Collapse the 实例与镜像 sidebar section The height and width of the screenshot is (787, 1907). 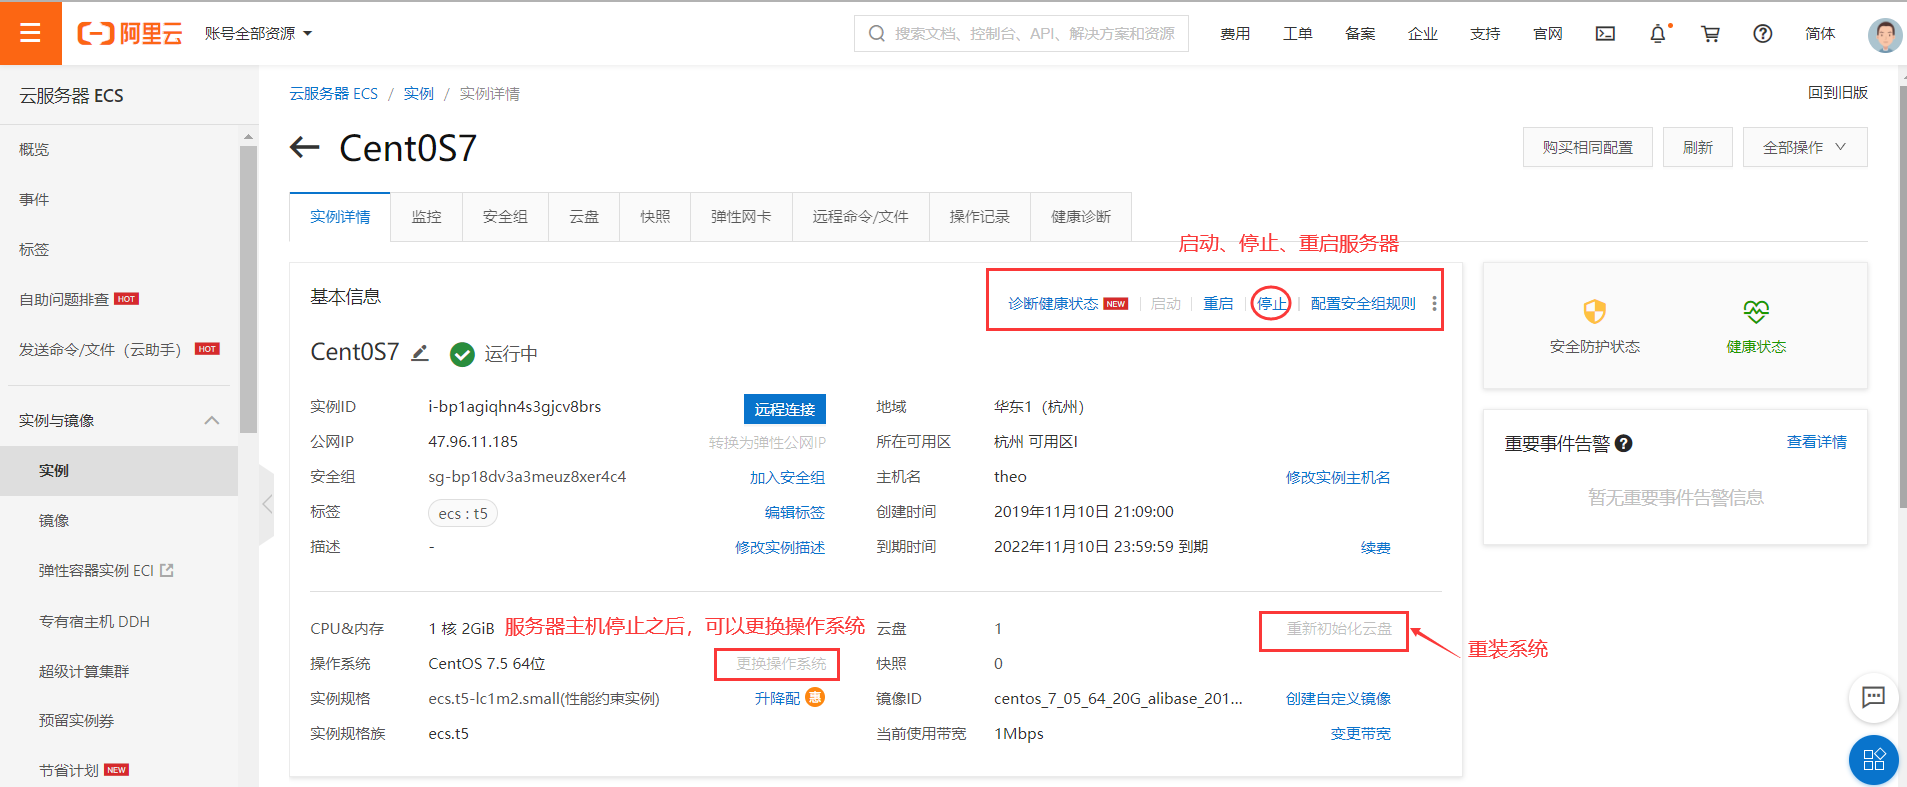211,420
